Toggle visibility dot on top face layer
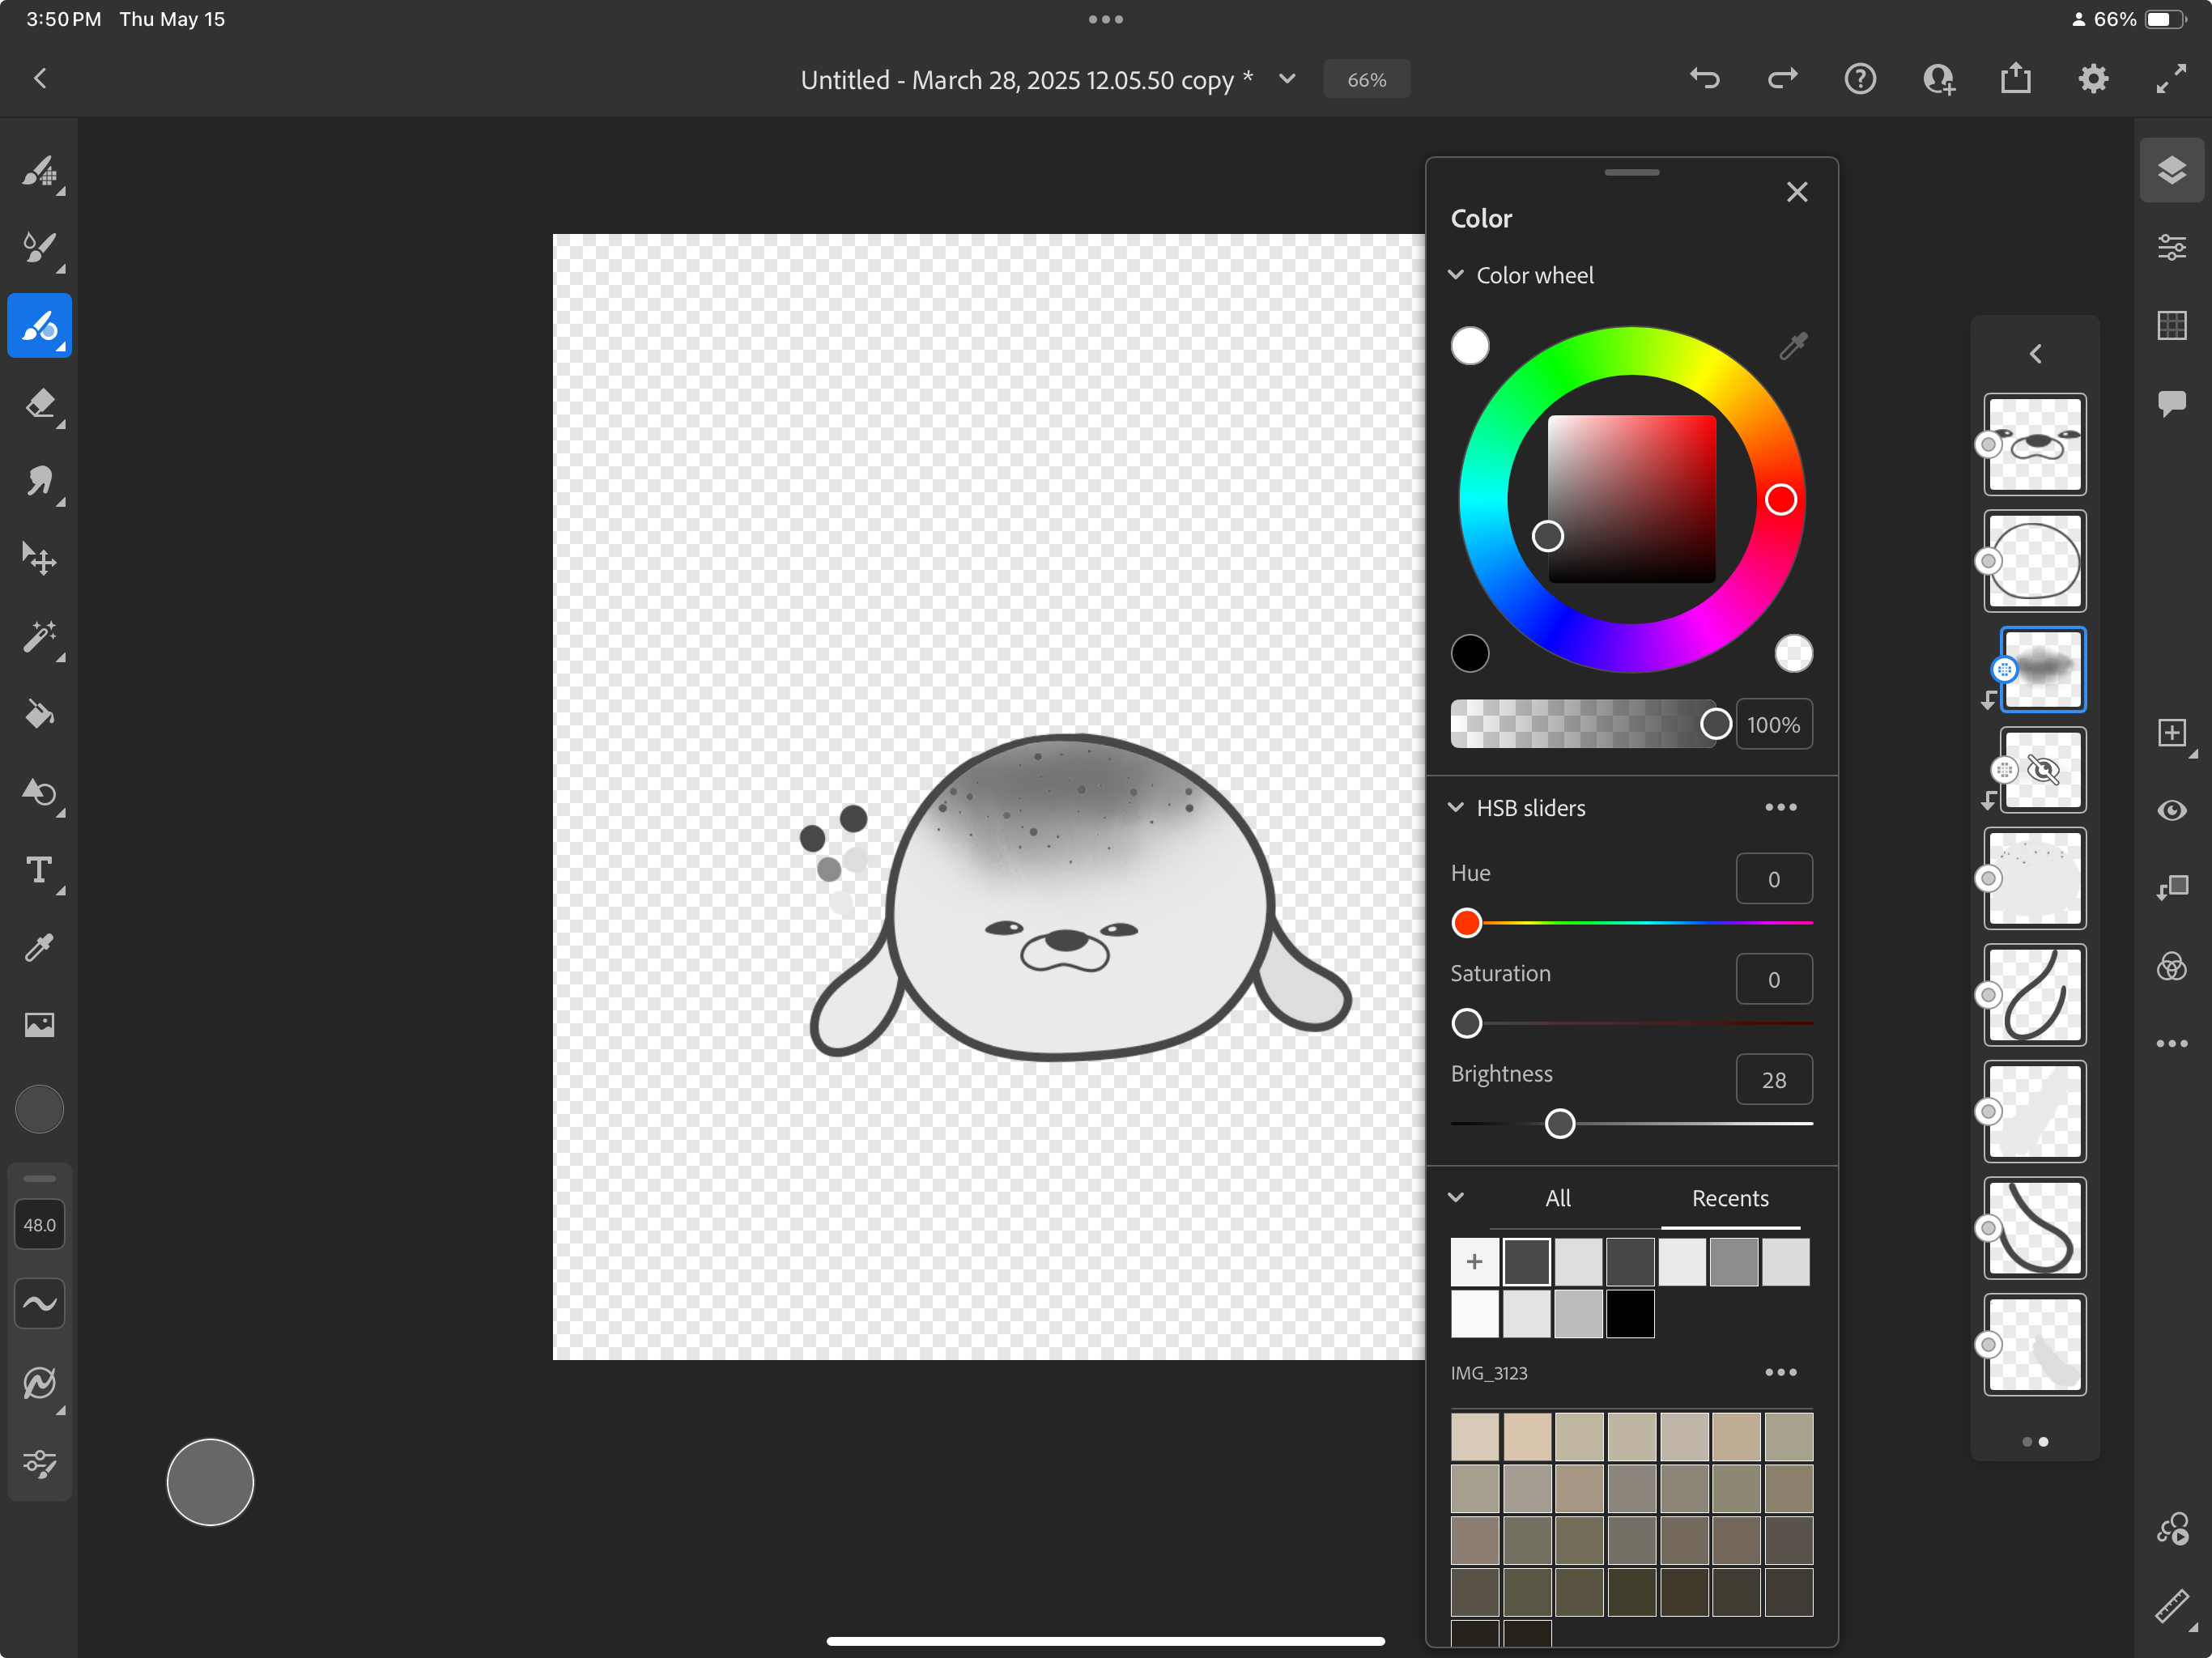 tap(1988, 444)
